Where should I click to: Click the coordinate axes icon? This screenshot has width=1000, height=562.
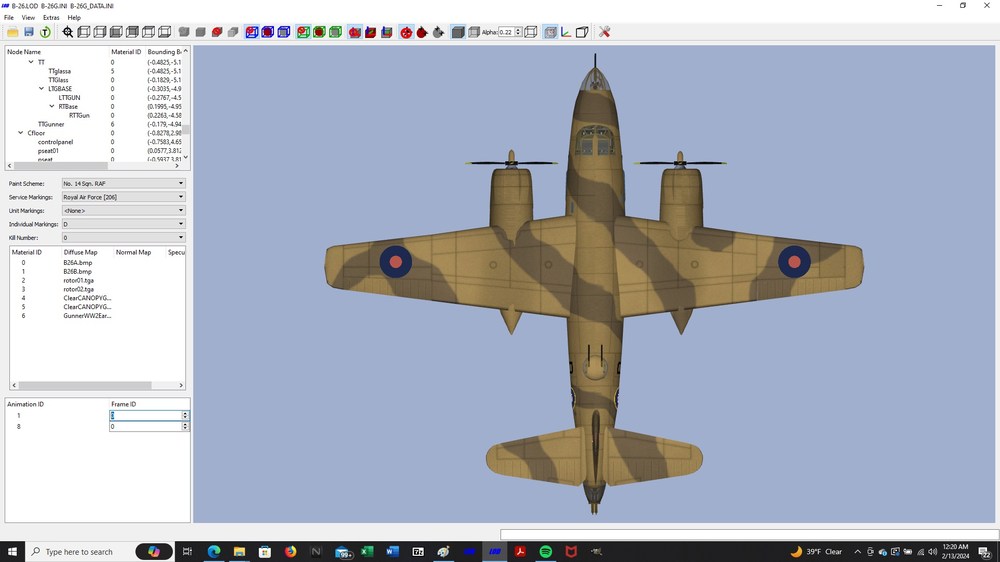coord(566,32)
